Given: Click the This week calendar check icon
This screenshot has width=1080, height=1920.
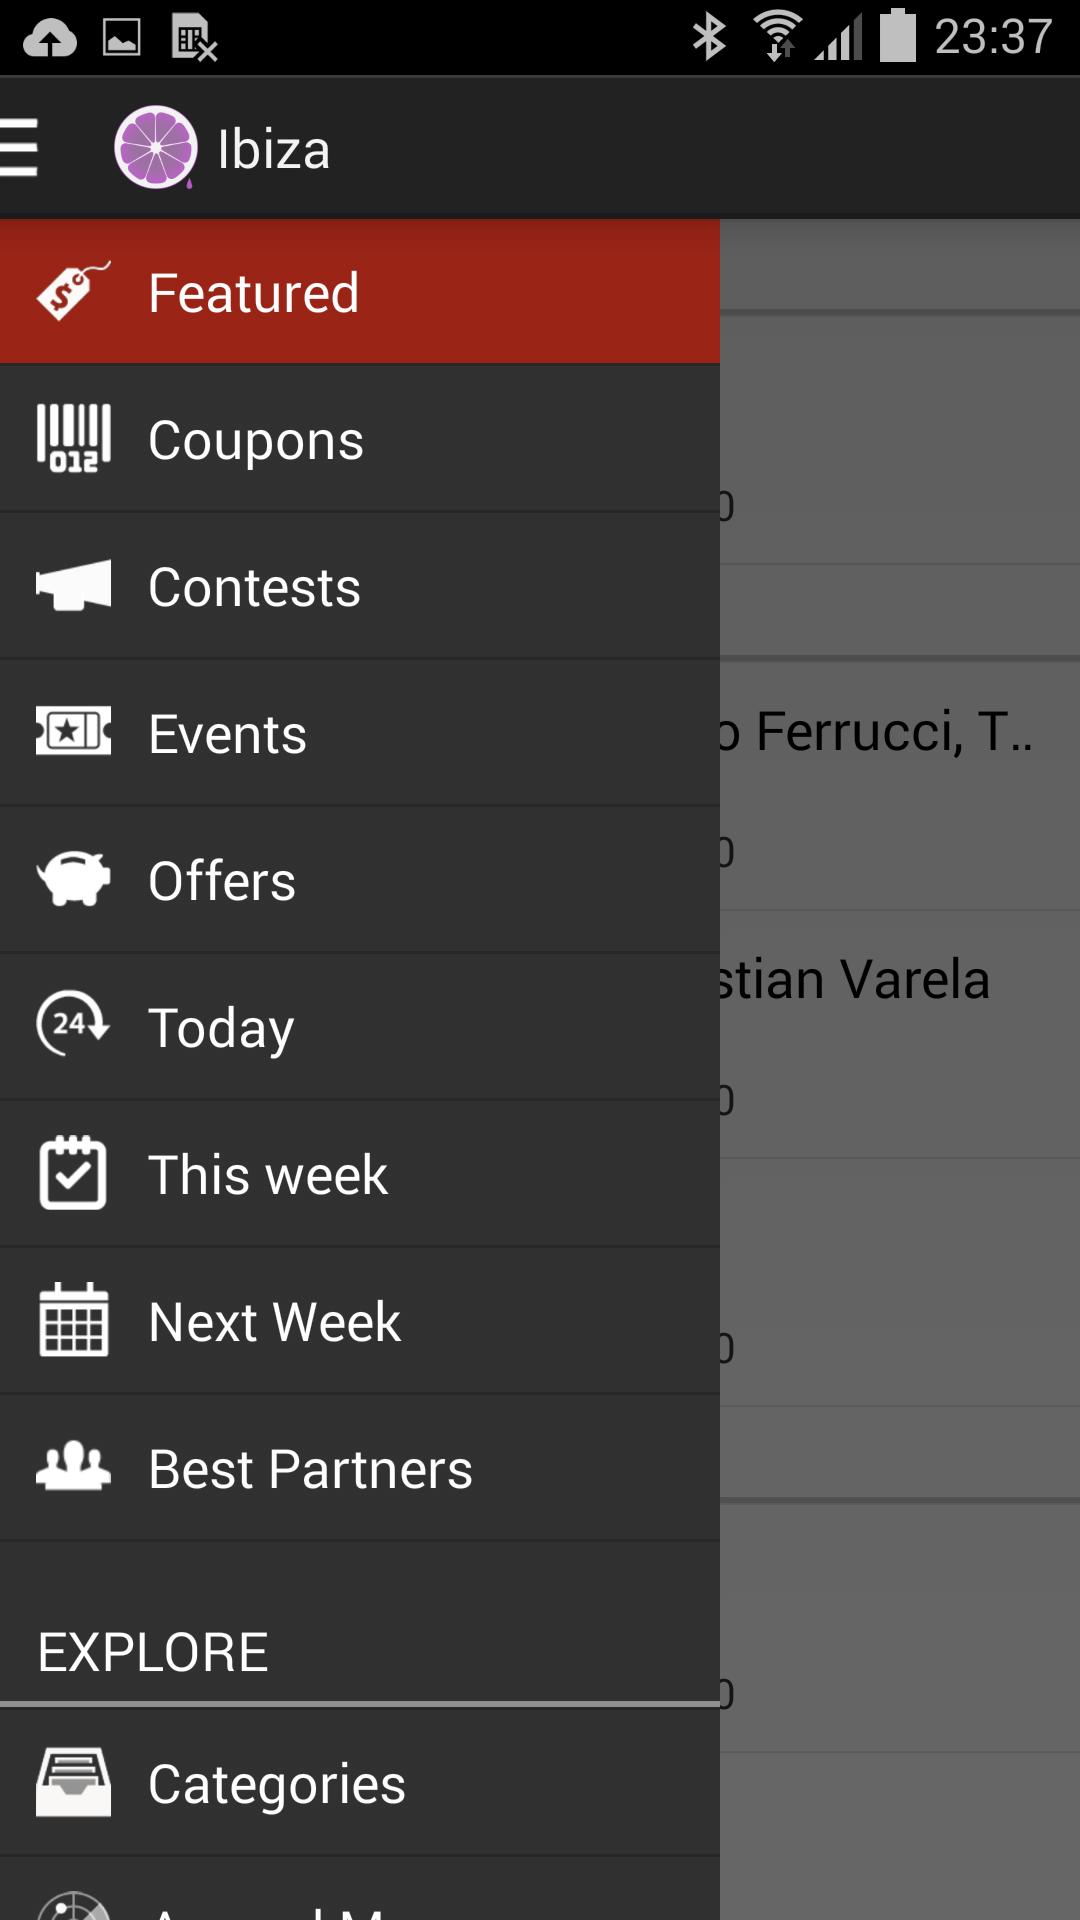Looking at the screenshot, I should tap(73, 1173).
